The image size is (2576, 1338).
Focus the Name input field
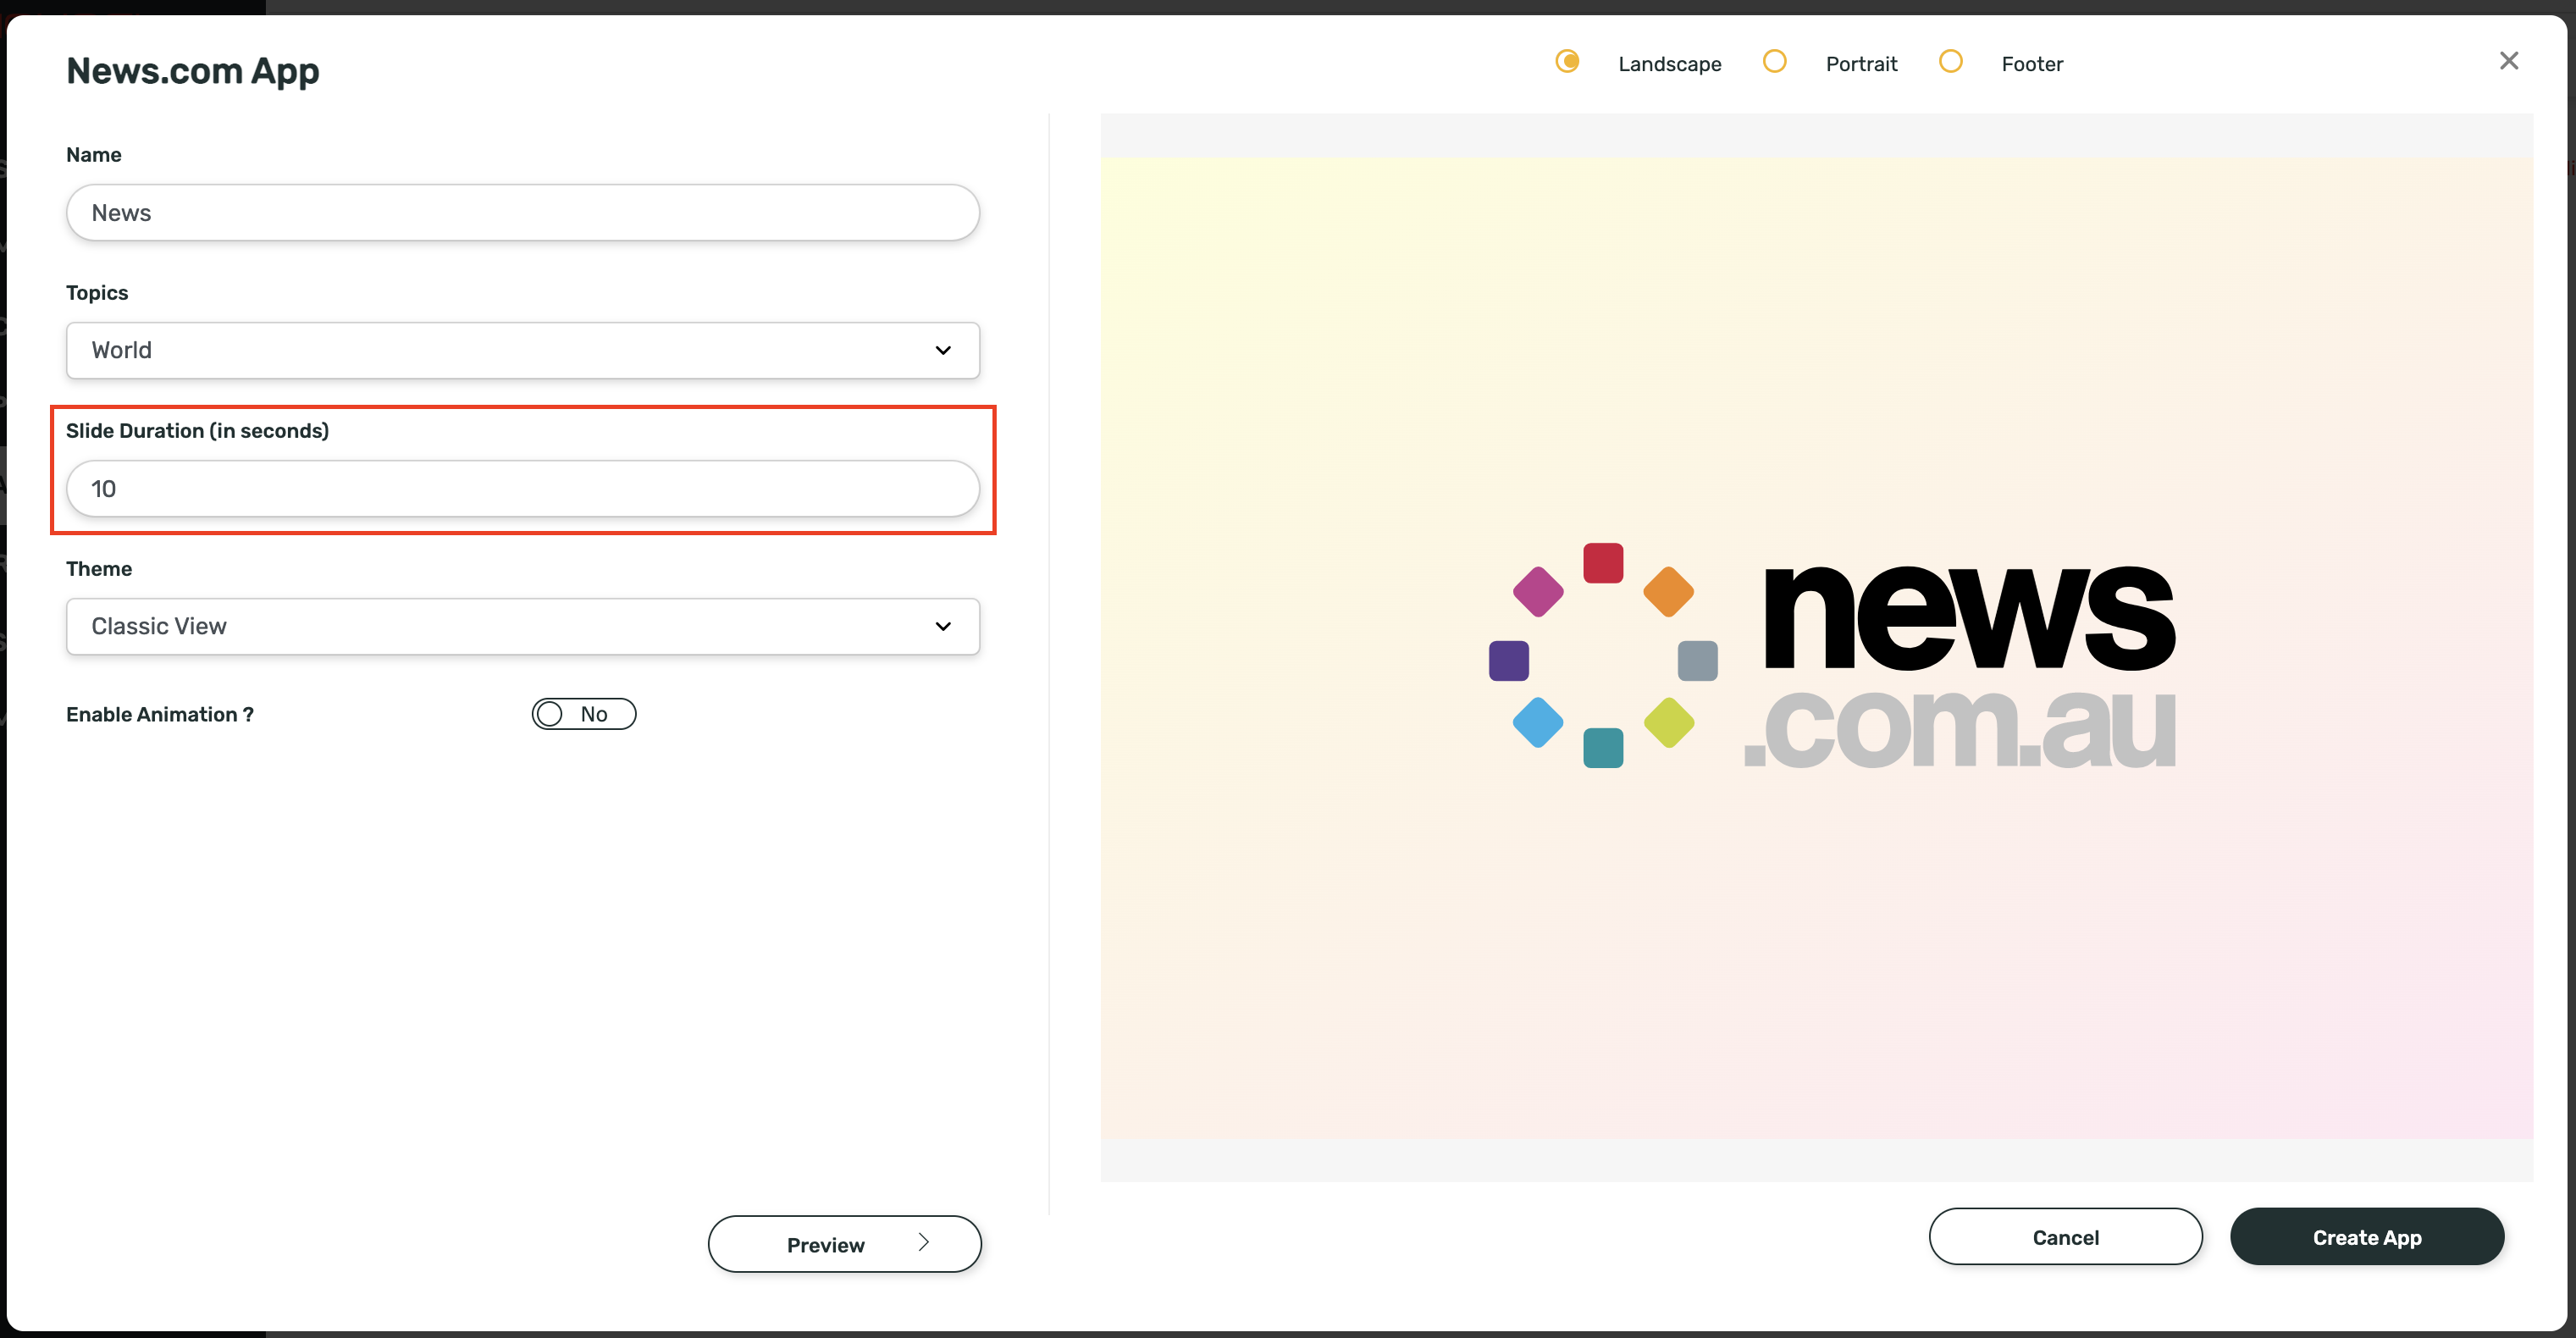pos(522,212)
